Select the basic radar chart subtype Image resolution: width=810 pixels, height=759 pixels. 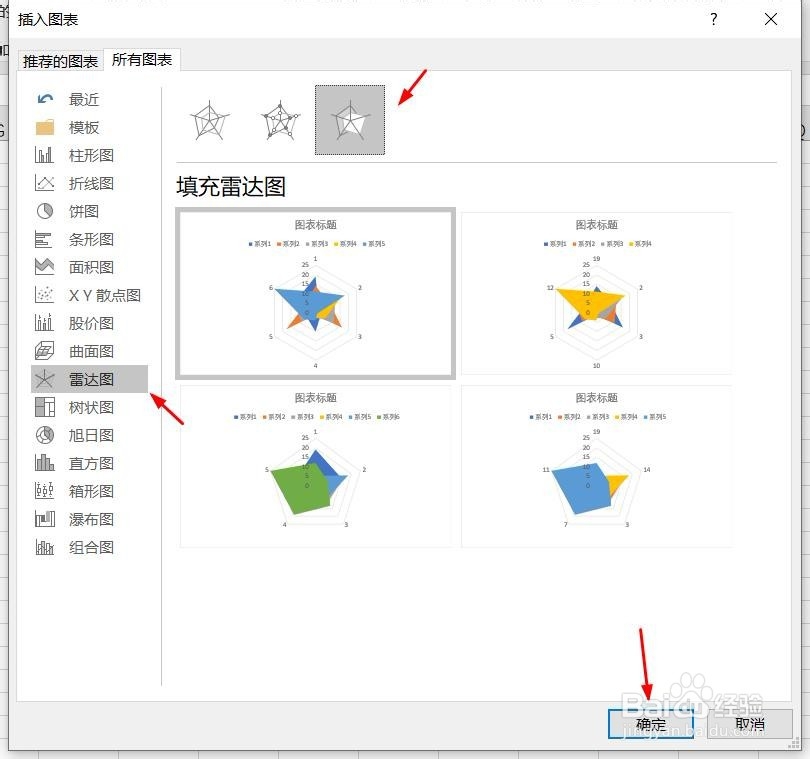[x=209, y=120]
